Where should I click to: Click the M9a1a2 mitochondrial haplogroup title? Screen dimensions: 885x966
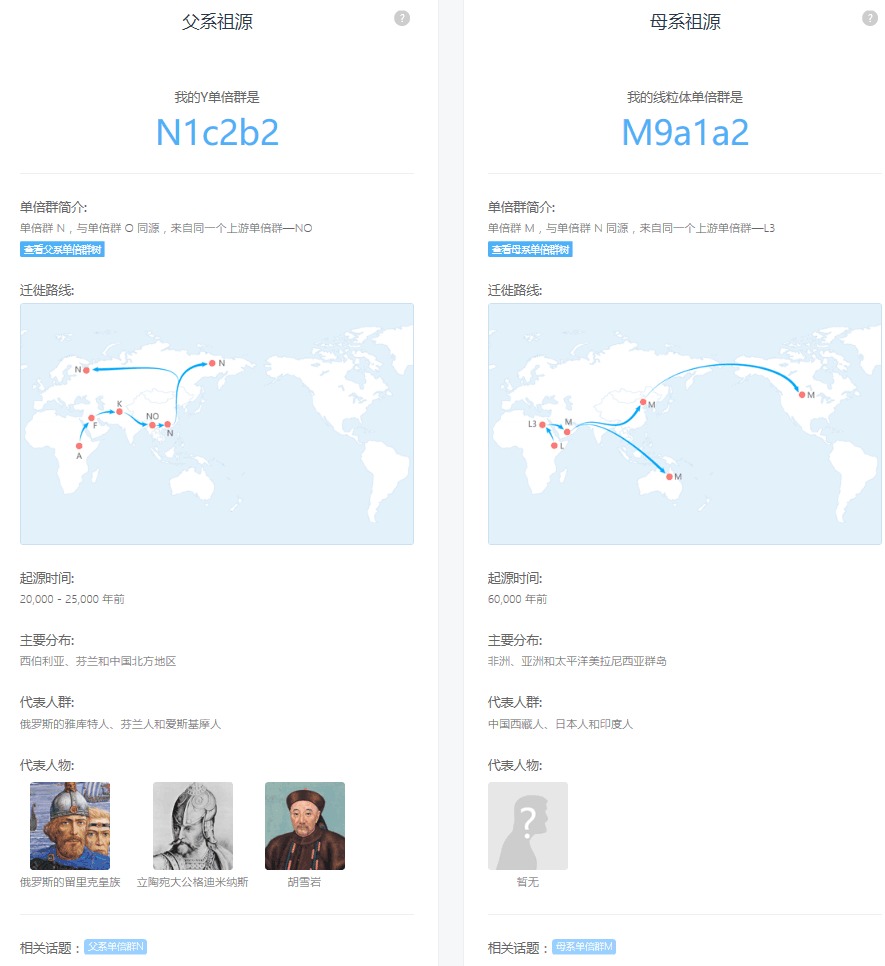tap(685, 133)
